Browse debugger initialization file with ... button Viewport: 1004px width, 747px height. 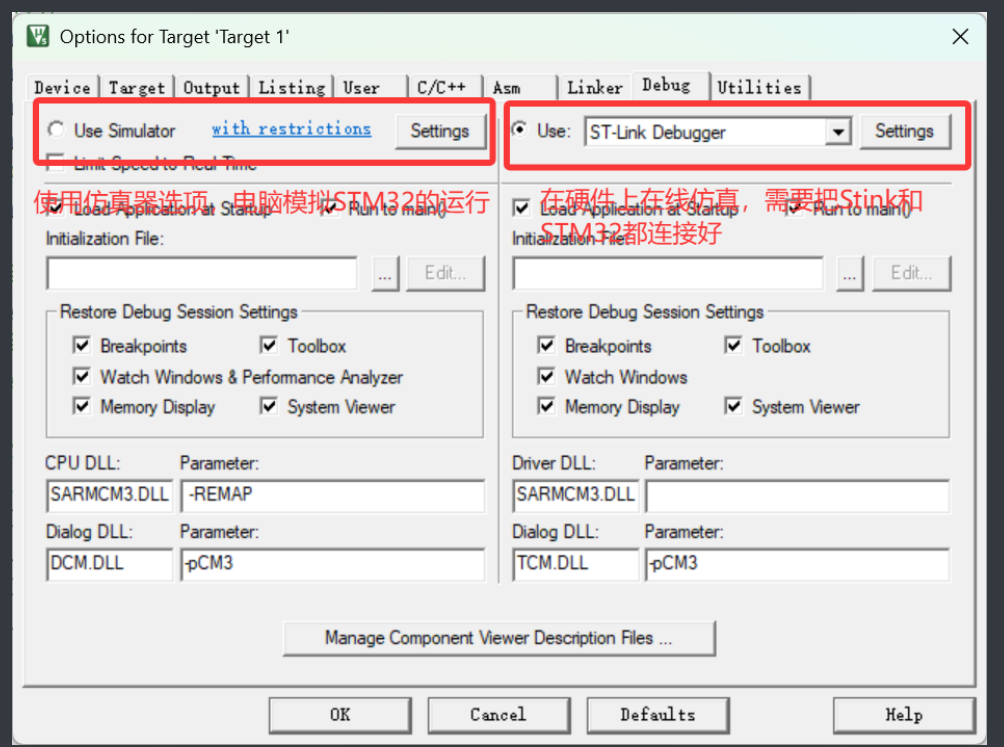point(850,274)
